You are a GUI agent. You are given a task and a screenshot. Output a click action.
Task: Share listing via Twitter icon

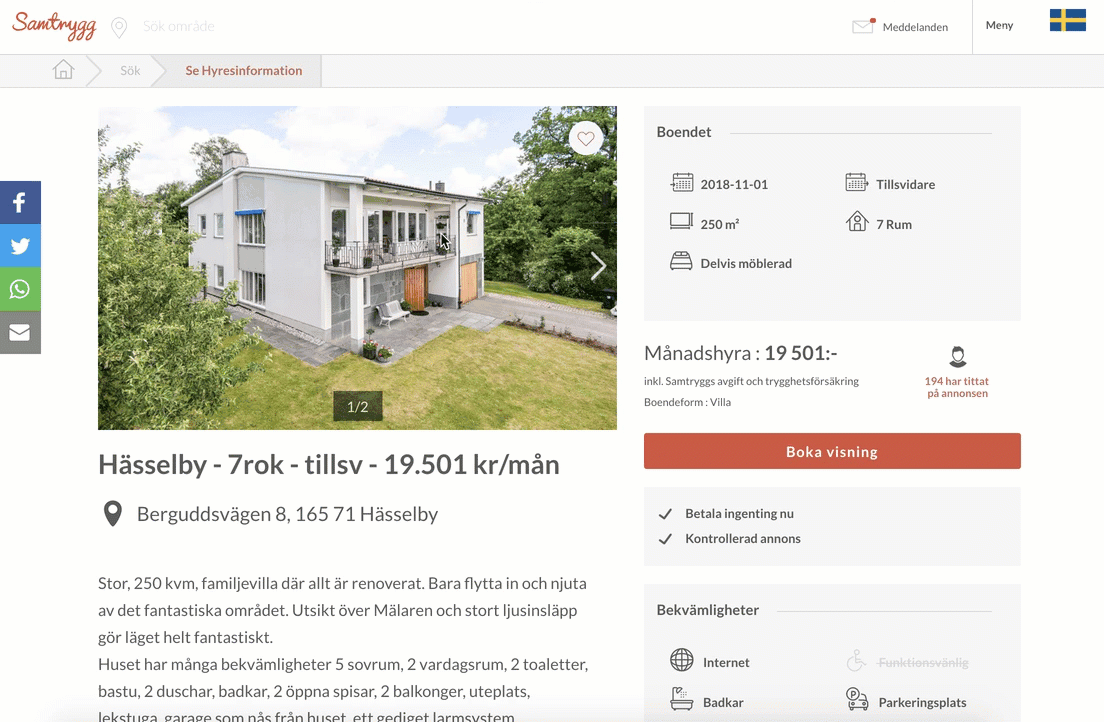tap(20, 246)
